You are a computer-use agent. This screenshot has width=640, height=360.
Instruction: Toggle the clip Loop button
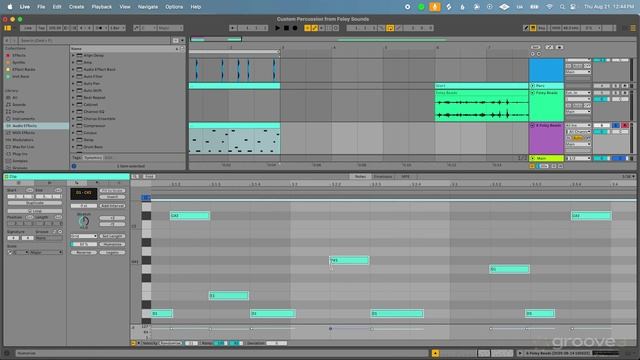(35, 211)
